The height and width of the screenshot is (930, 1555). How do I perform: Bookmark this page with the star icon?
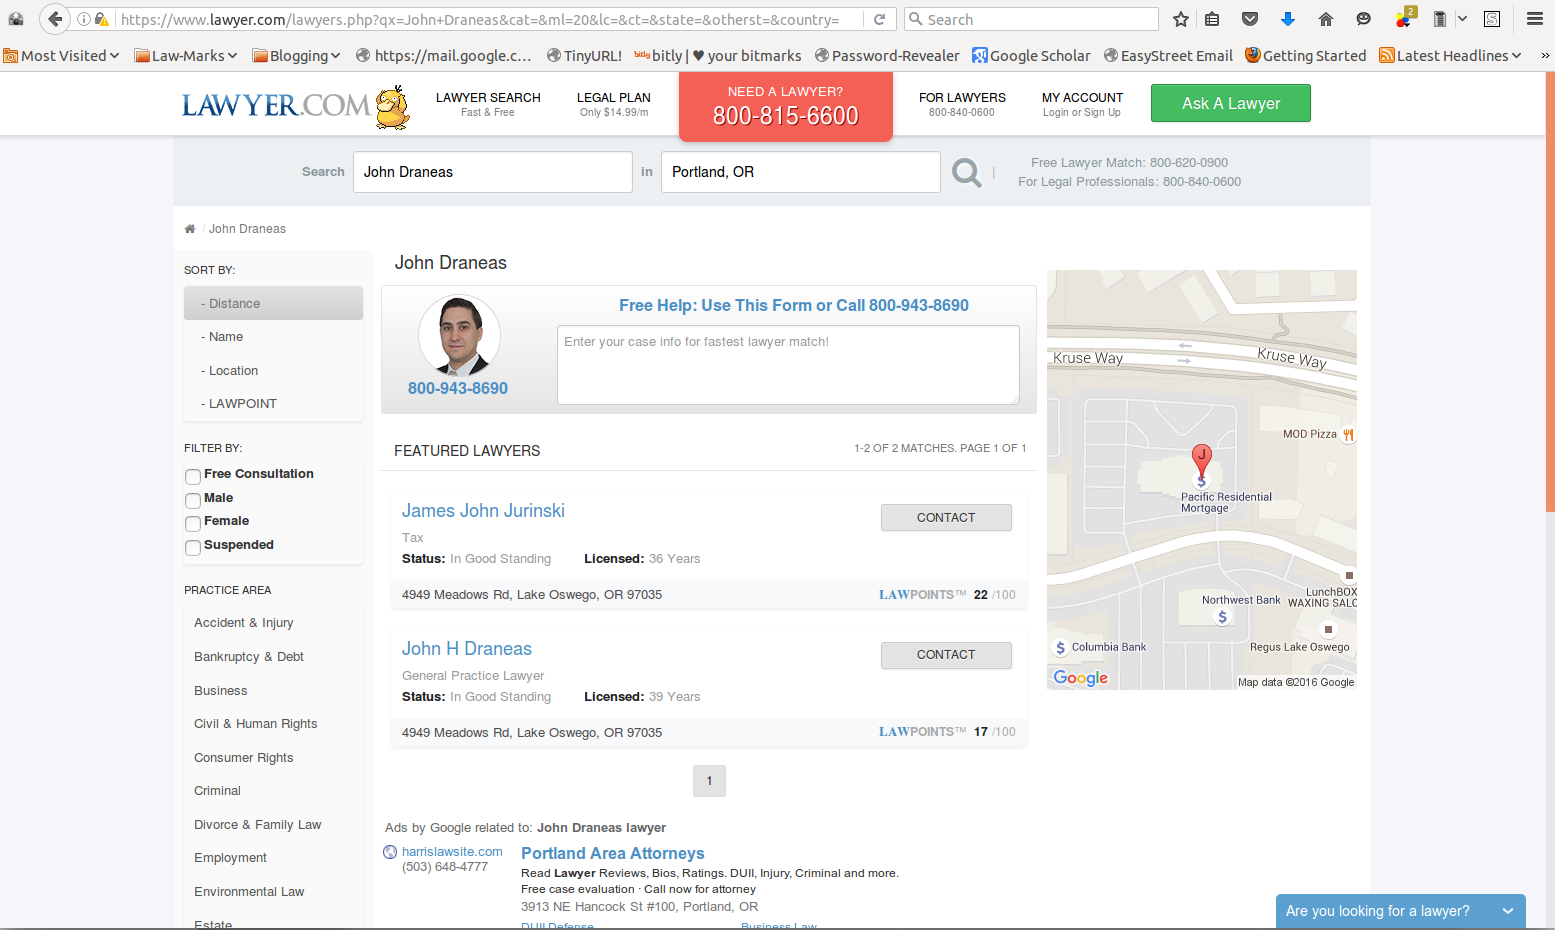coord(1181,19)
